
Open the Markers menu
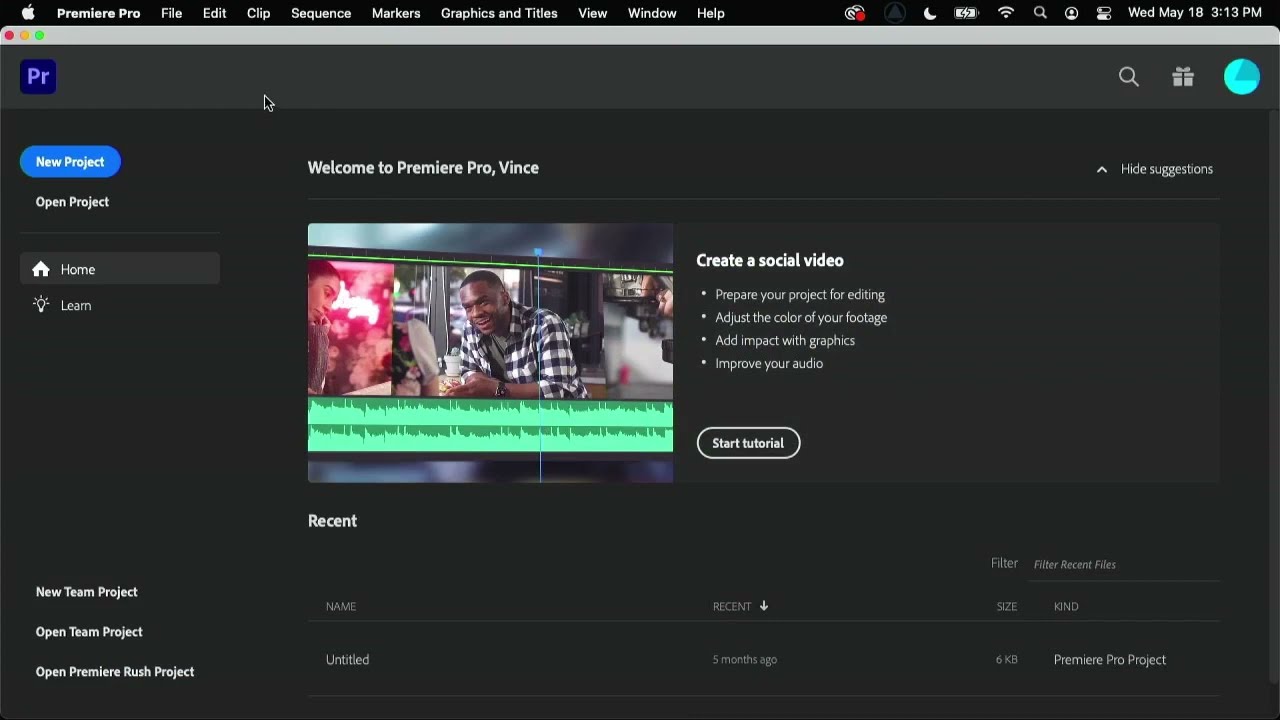(x=396, y=13)
